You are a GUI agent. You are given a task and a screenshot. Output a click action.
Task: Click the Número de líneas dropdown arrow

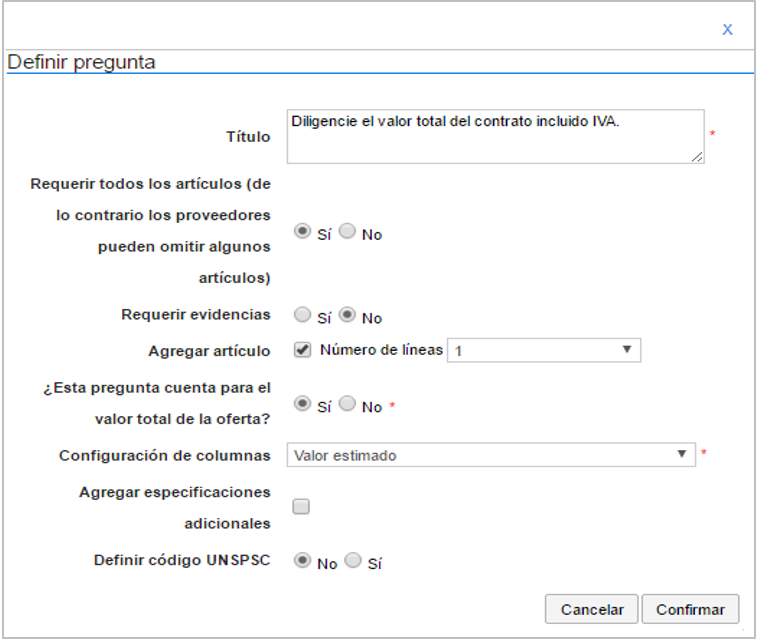coord(627,349)
